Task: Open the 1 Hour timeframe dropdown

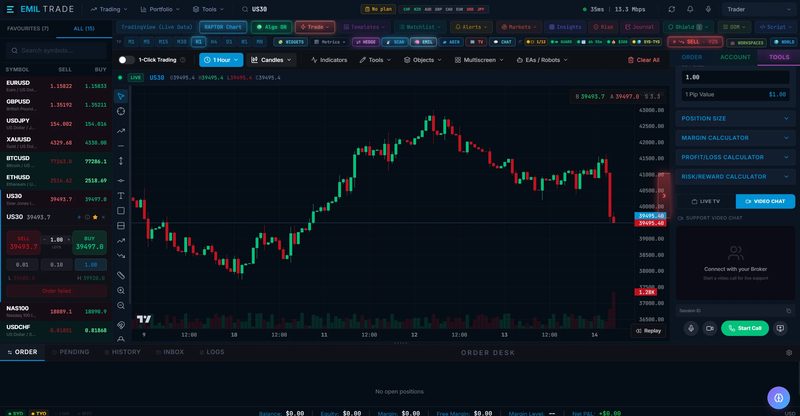Action: [221, 60]
